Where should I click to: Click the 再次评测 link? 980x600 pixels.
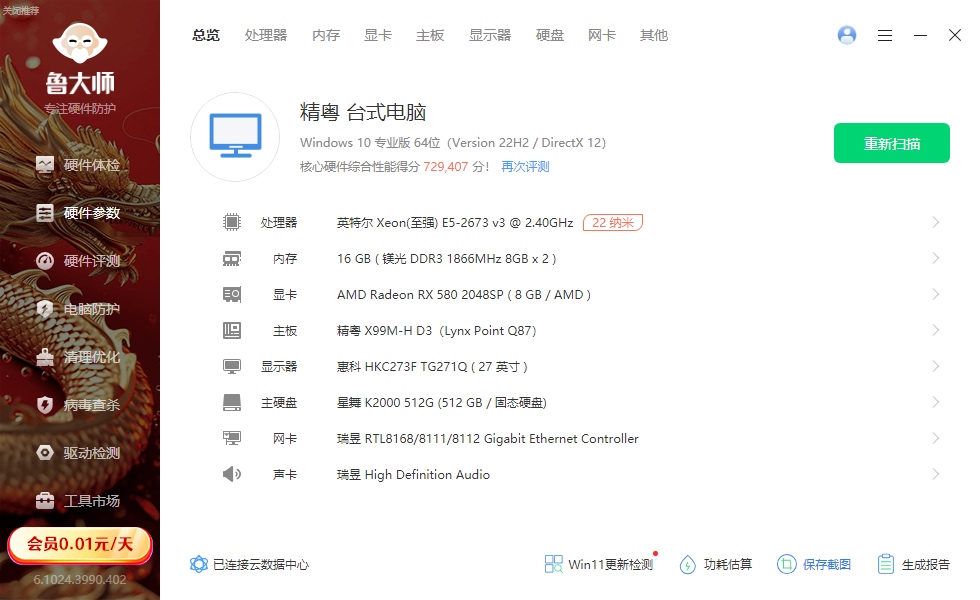coord(525,167)
